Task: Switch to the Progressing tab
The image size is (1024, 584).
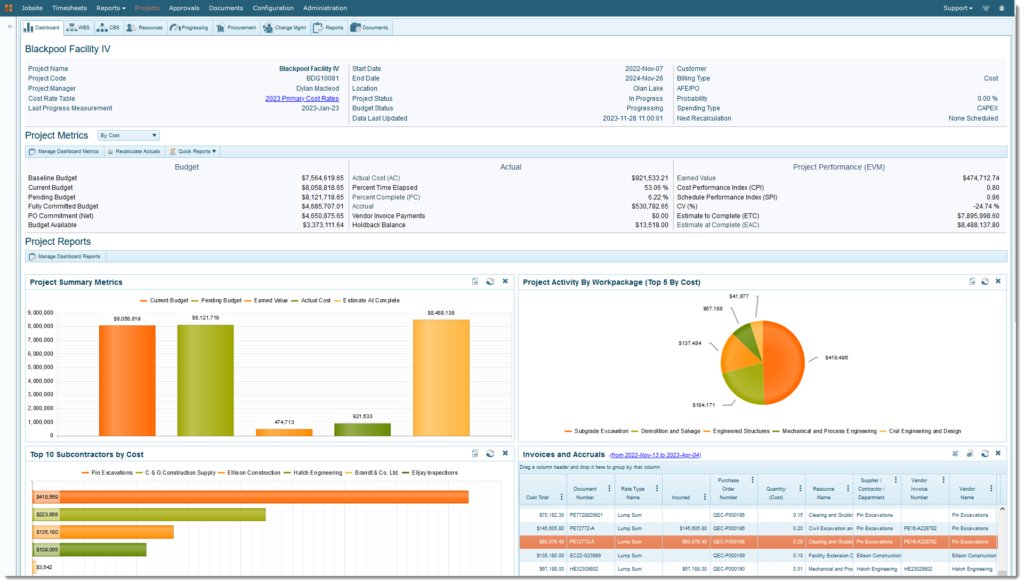Action: click(x=189, y=27)
